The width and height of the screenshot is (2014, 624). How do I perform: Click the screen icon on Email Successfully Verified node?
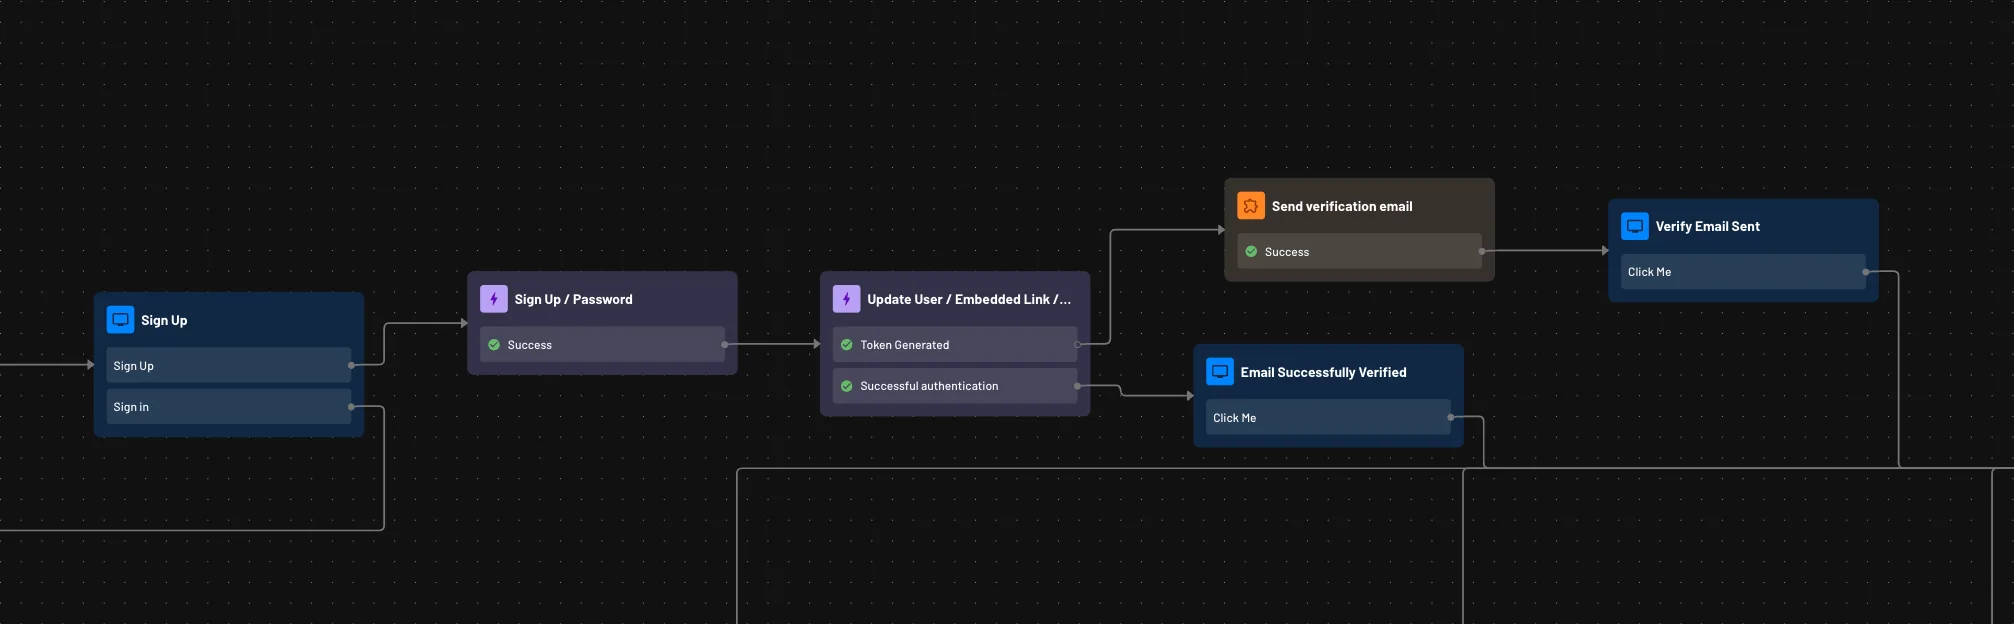click(x=1220, y=372)
